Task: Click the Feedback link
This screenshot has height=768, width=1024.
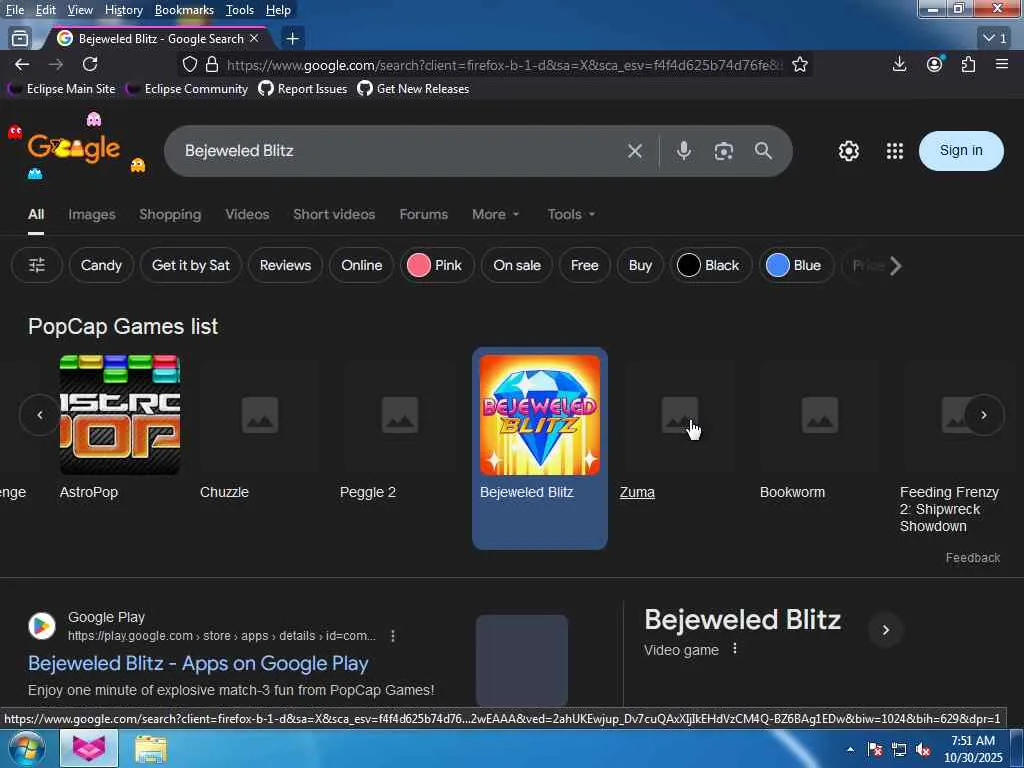Action: pyautogui.click(x=972, y=558)
